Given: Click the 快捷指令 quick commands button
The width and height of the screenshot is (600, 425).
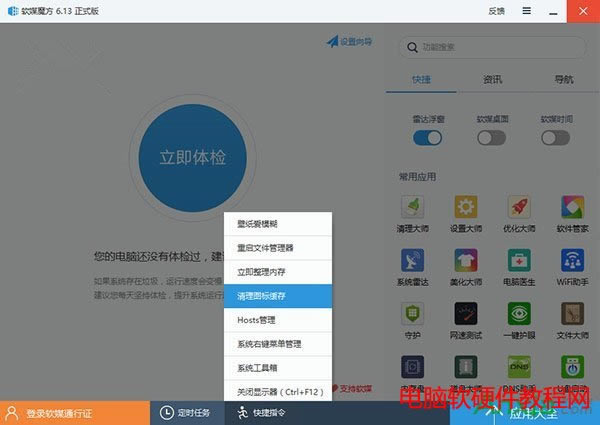Looking at the screenshot, I should point(261,413).
